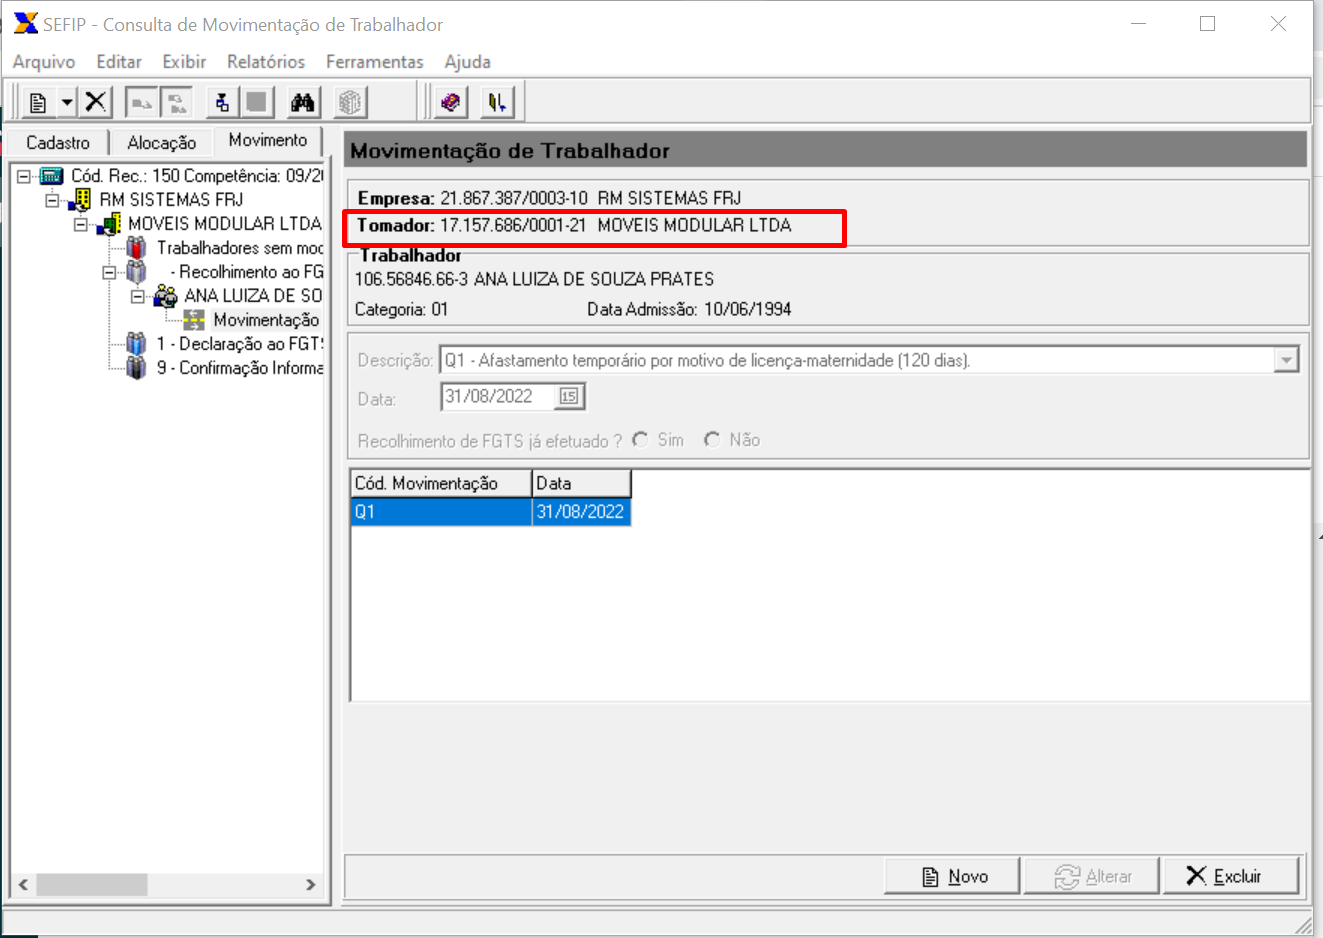Click the tree panel scrollbar left arrow

tap(23, 885)
